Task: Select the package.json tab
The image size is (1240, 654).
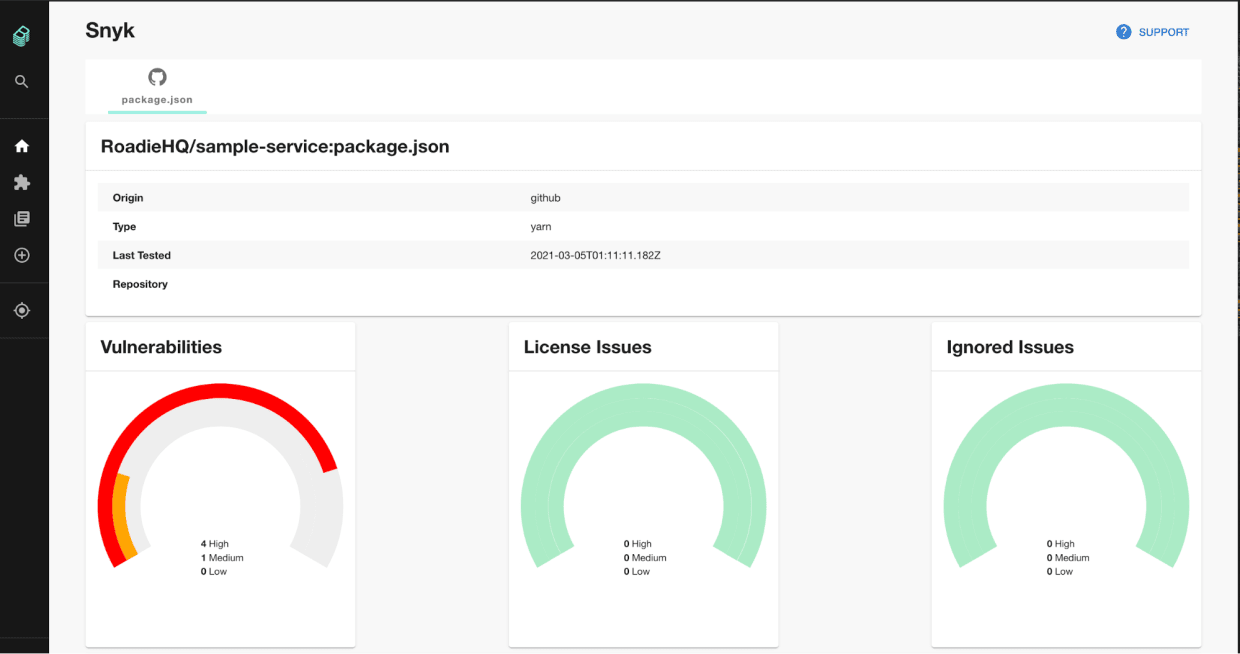Action: tap(157, 88)
